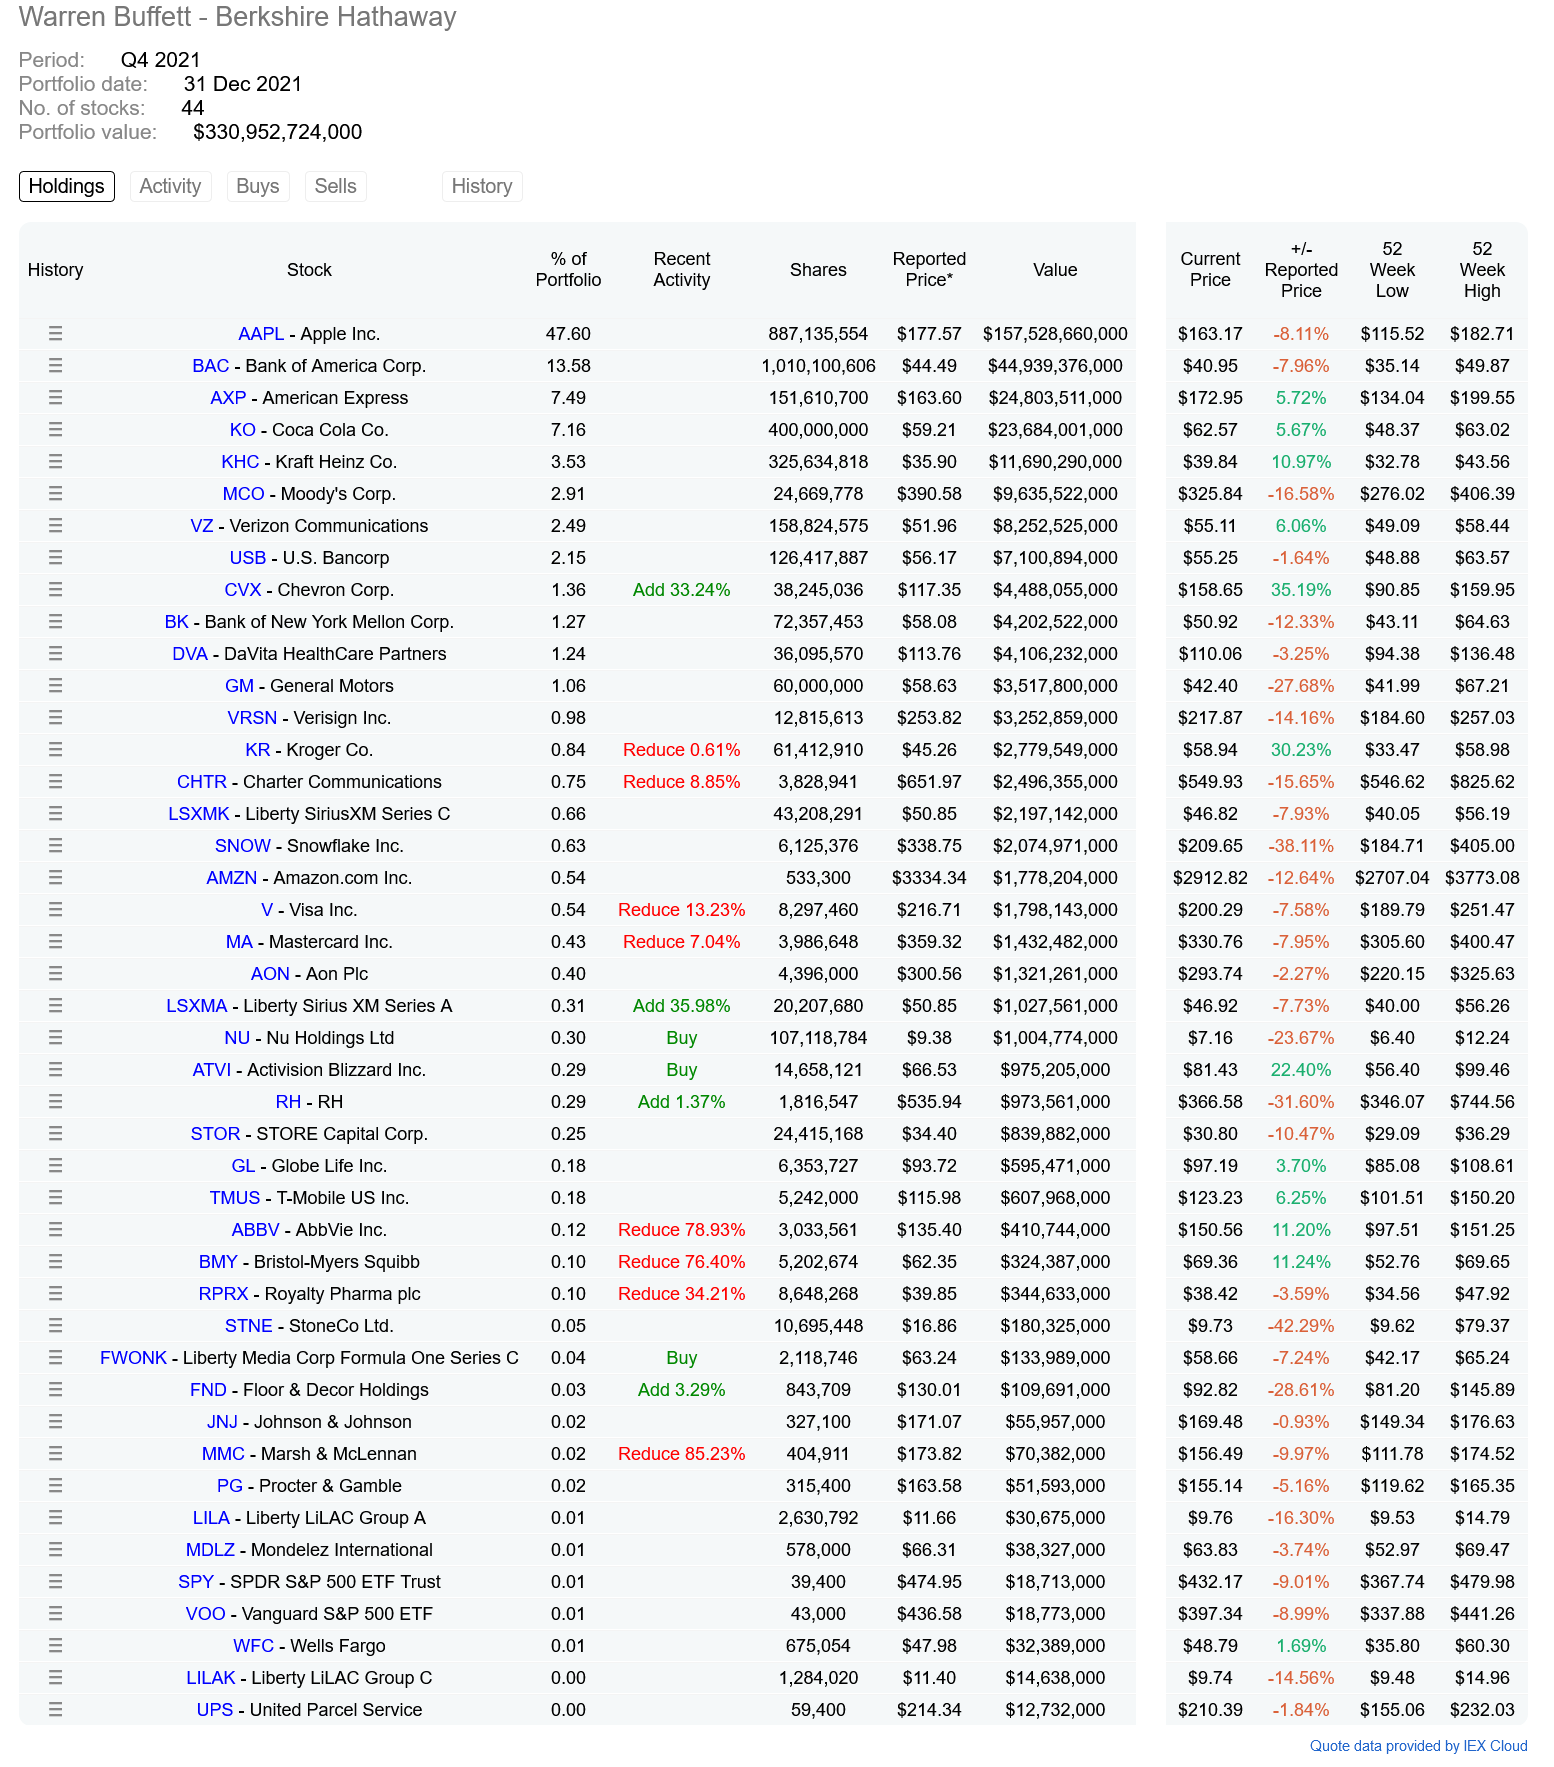The width and height of the screenshot is (1554, 1767).
Task: Click history icon for Chevron Corp. row
Action: coord(55,590)
